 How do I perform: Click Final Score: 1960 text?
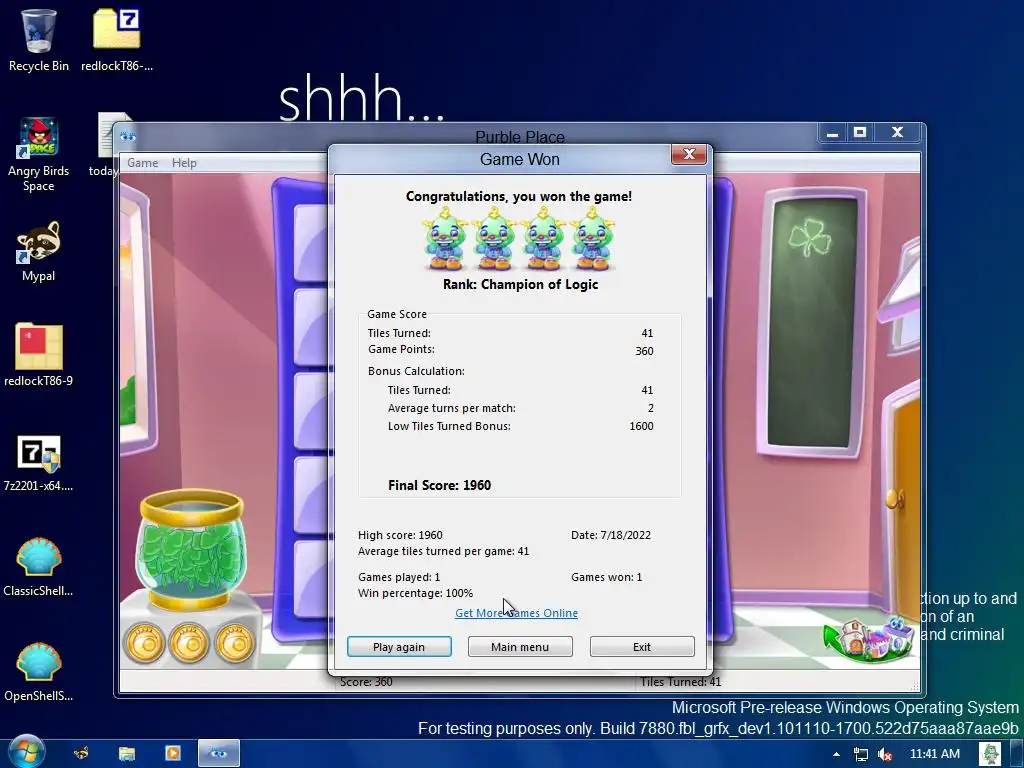pyautogui.click(x=440, y=485)
